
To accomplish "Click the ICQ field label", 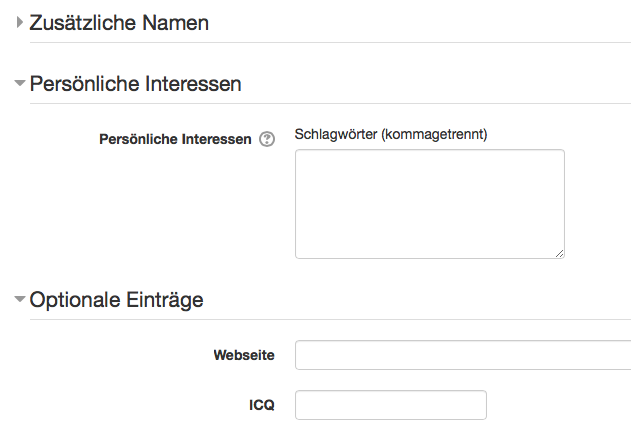I will click(x=262, y=405).
